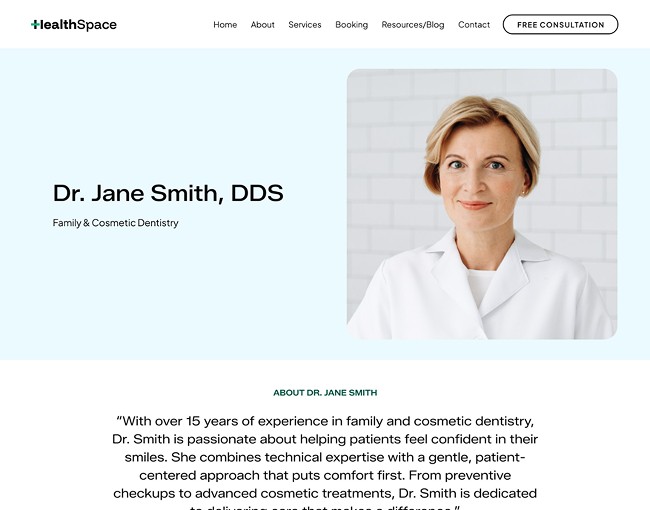Click the quote paragraph about 15 years experience
This screenshot has width=650, height=510.
(x=325, y=464)
